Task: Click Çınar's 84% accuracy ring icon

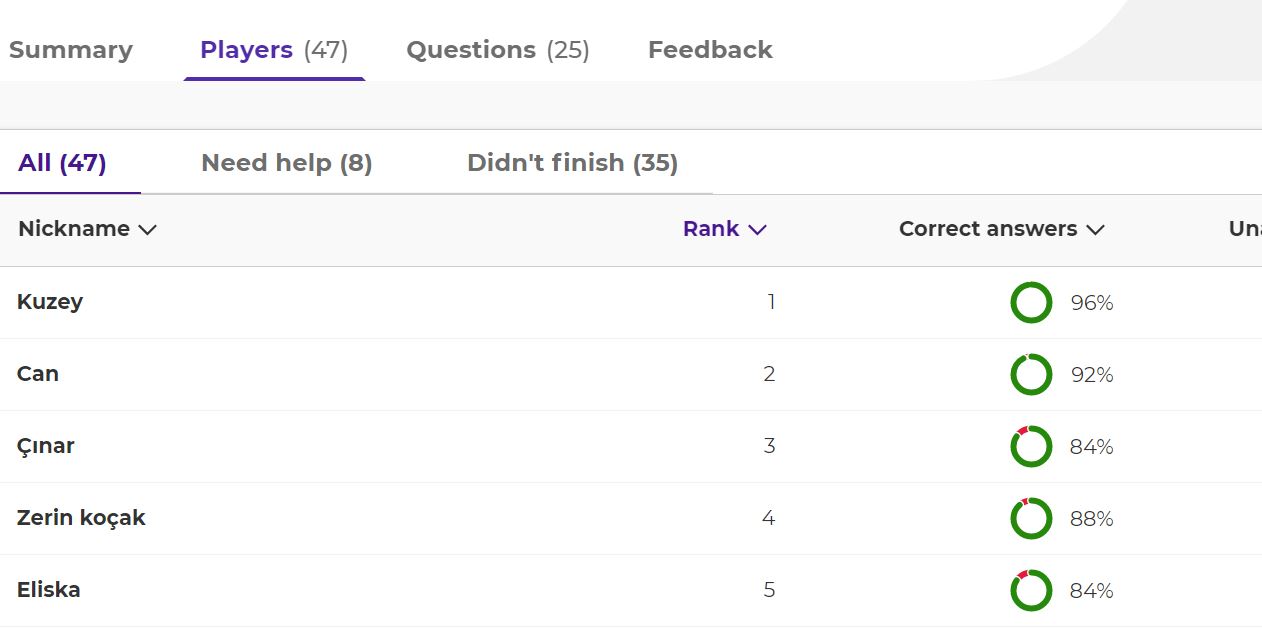Action: pyautogui.click(x=1031, y=447)
